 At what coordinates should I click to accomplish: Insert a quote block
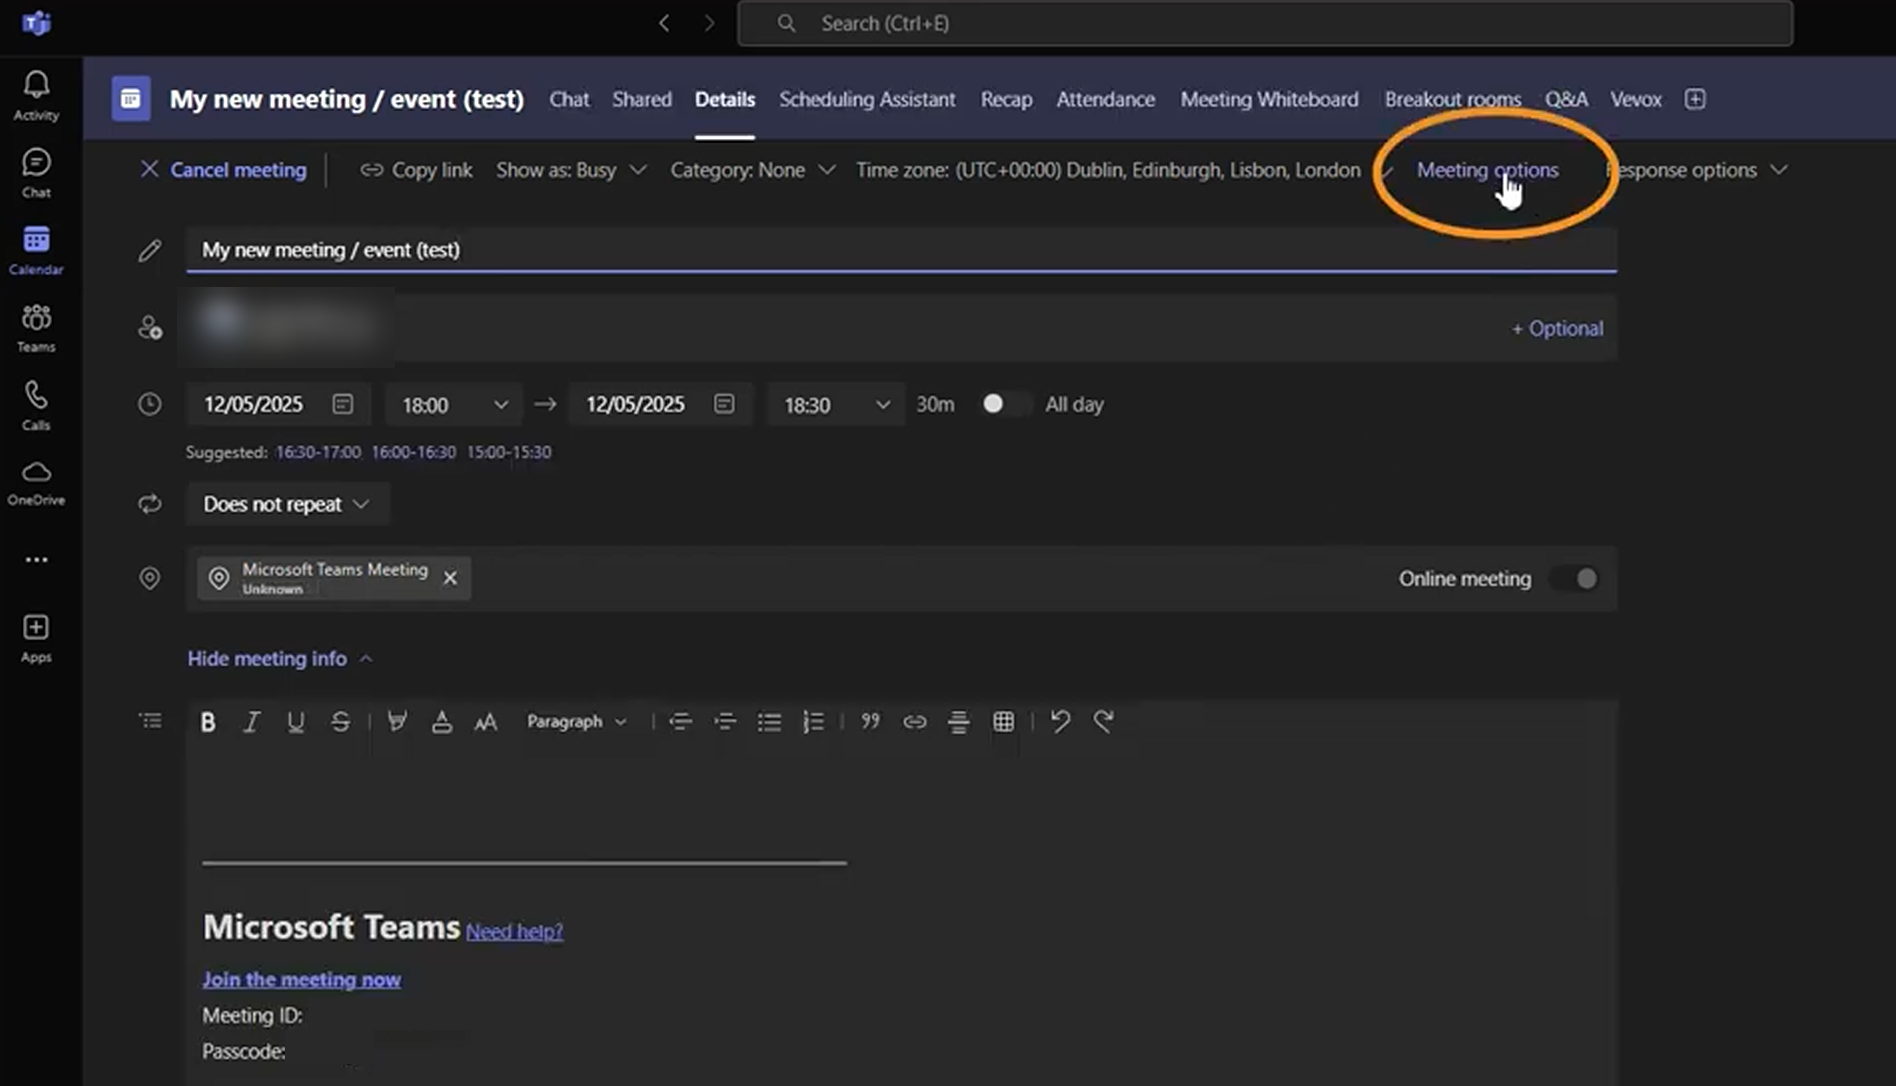pyautogui.click(x=870, y=722)
